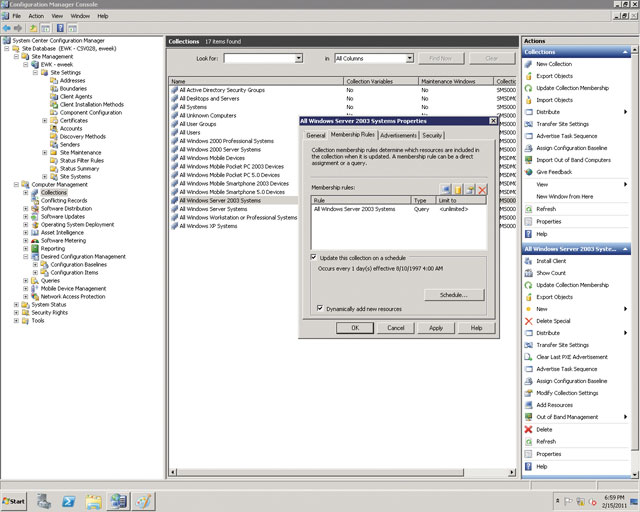Click the Paint taskbar icon
Image resolution: width=640 pixels, height=512 pixels.
(143, 501)
